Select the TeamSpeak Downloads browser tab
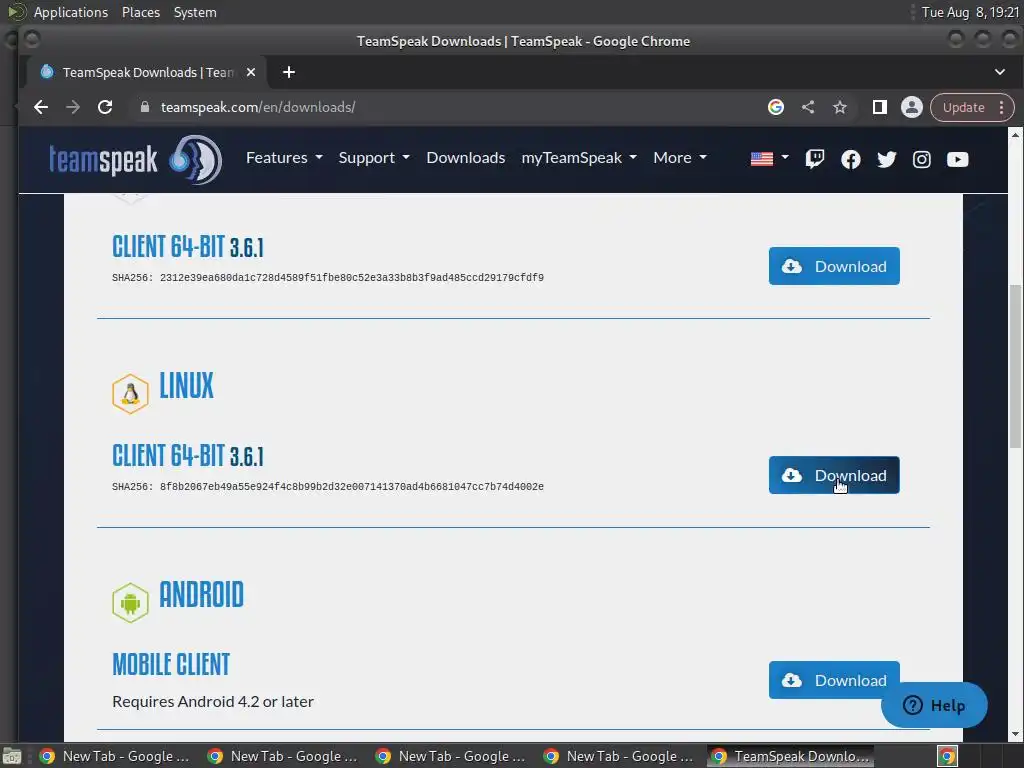This screenshot has height=768, width=1024. point(147,72)
